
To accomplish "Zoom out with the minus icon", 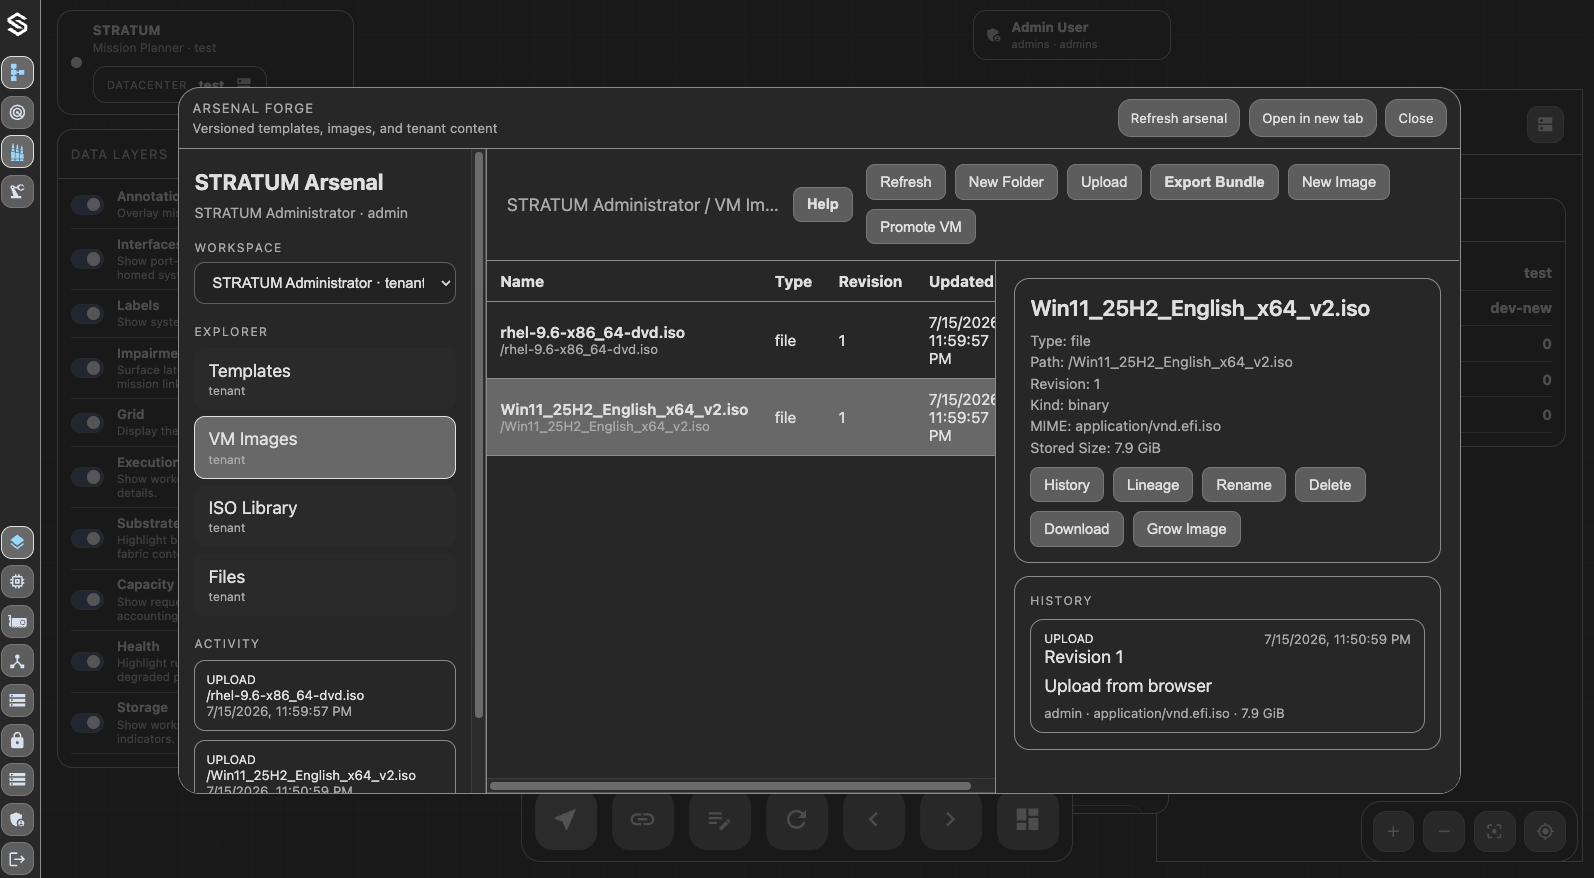I will (1444, 831).
